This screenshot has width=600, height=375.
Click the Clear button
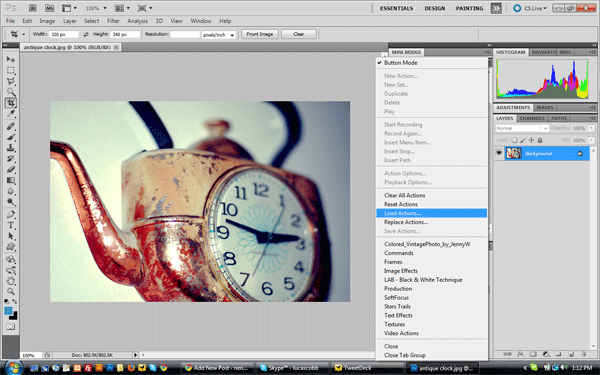298,34
